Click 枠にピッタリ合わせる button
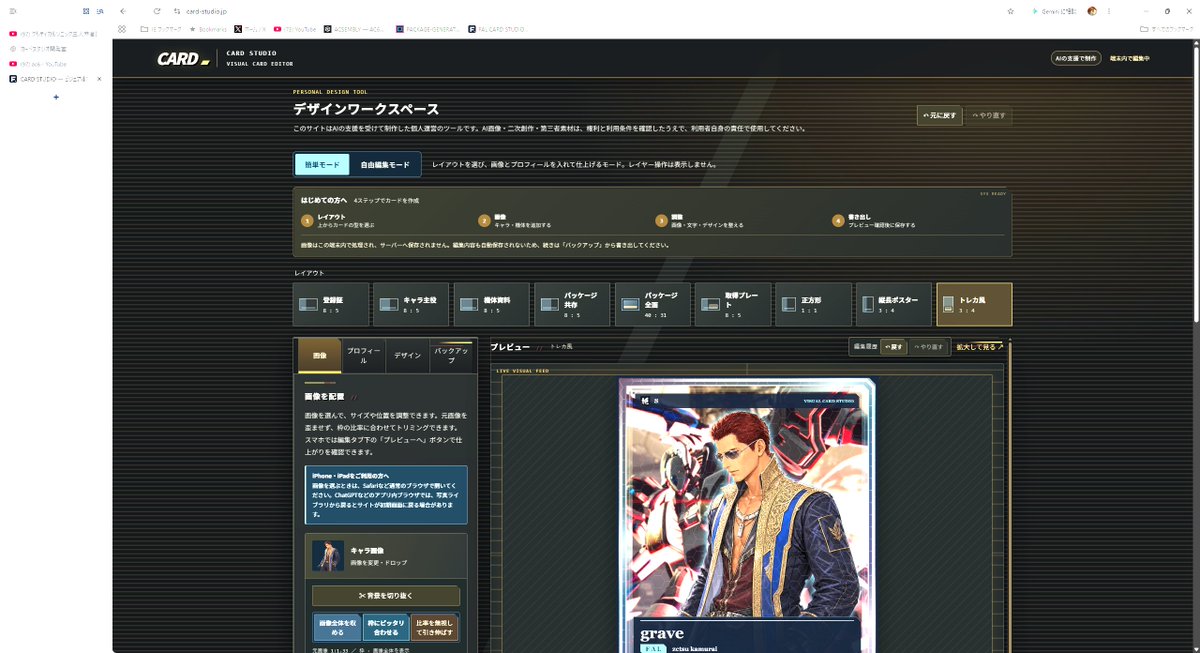 385,627
